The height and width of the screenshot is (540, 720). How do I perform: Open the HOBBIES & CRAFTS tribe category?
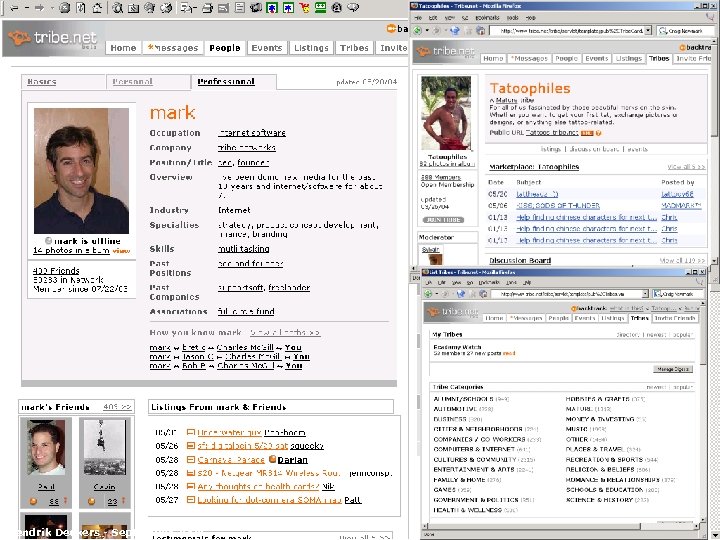(597, 399)
